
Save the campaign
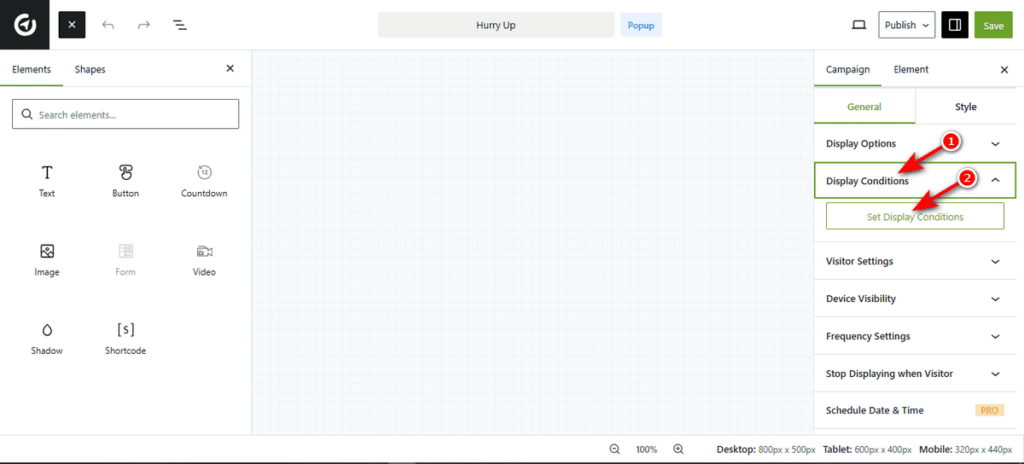(993, 25)
